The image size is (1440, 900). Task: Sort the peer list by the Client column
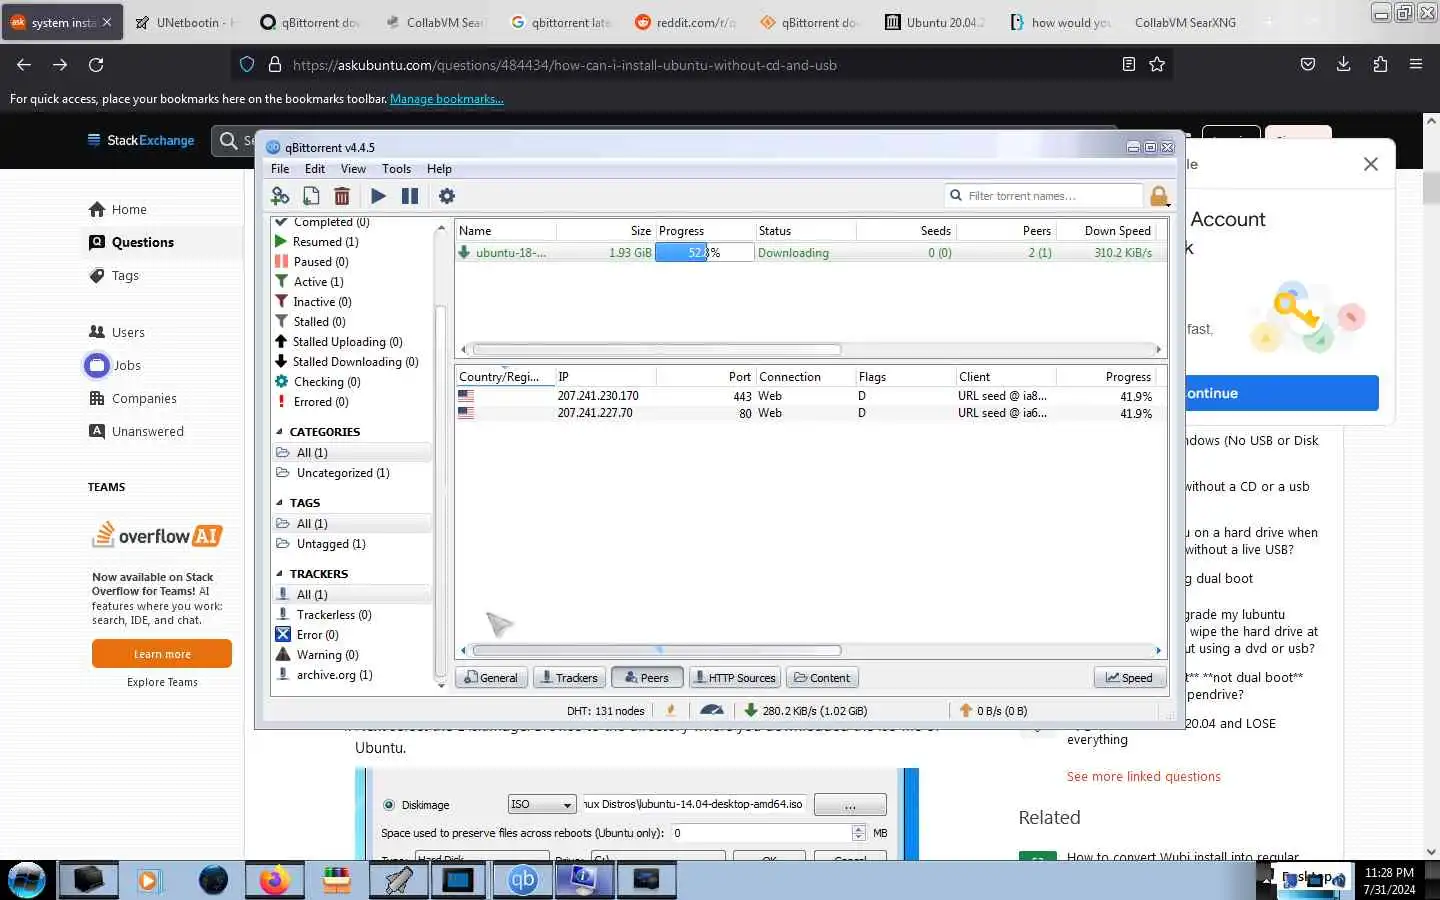coord(1005,377)
